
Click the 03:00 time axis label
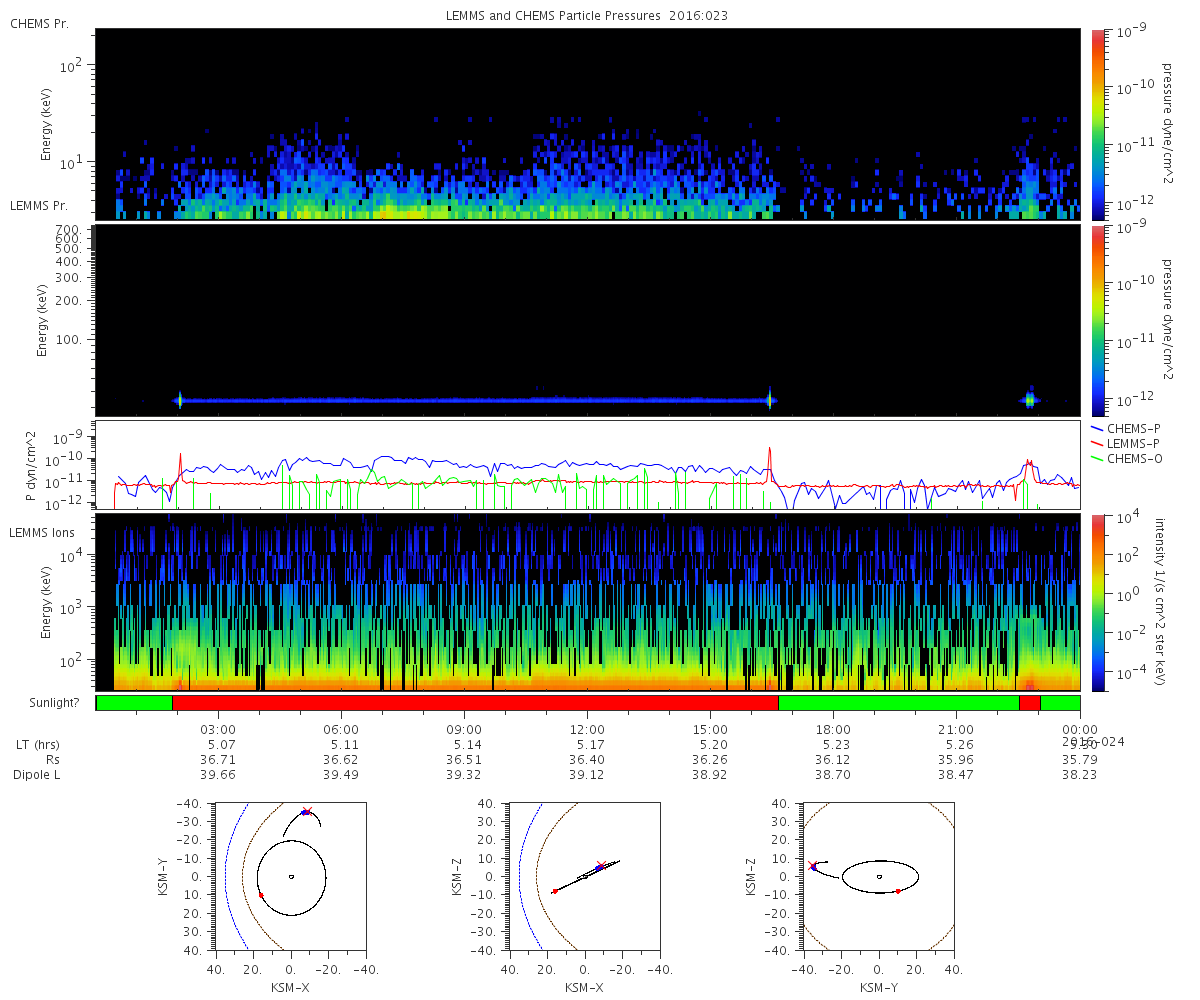pyautogui.click(x=218, y=730)
